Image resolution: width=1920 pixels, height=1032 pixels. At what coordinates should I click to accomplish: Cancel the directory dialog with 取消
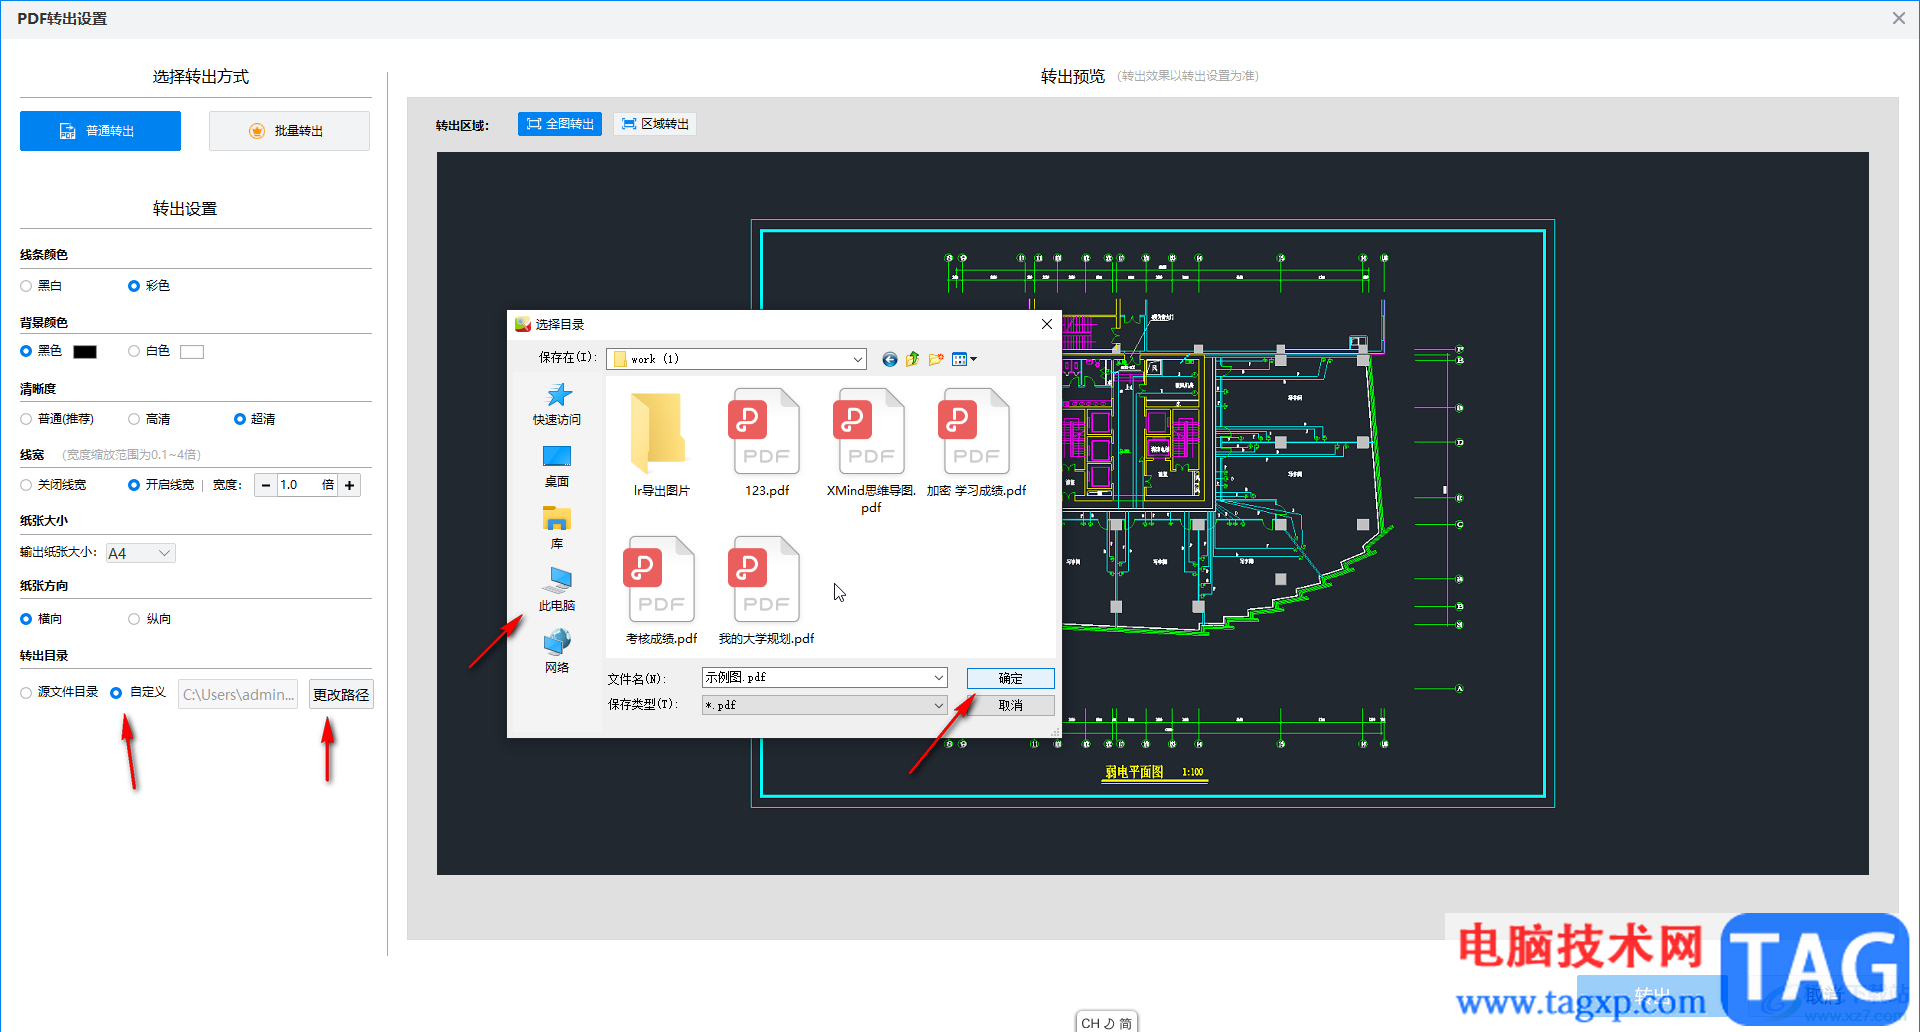(1010, 705)
